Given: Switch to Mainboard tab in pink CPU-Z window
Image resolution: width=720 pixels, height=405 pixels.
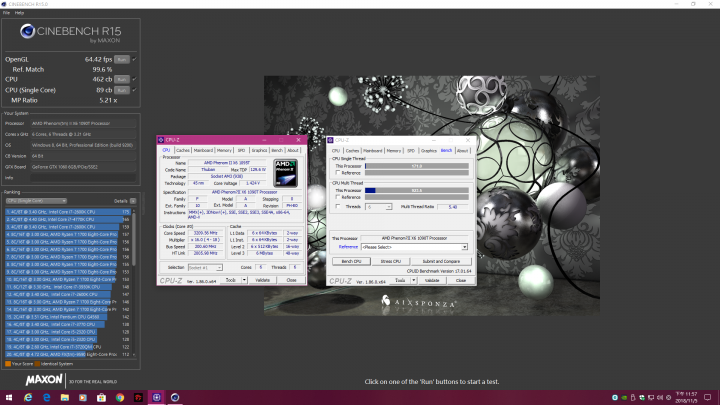Looking at the screenshot, I should (x=203, y=150).
